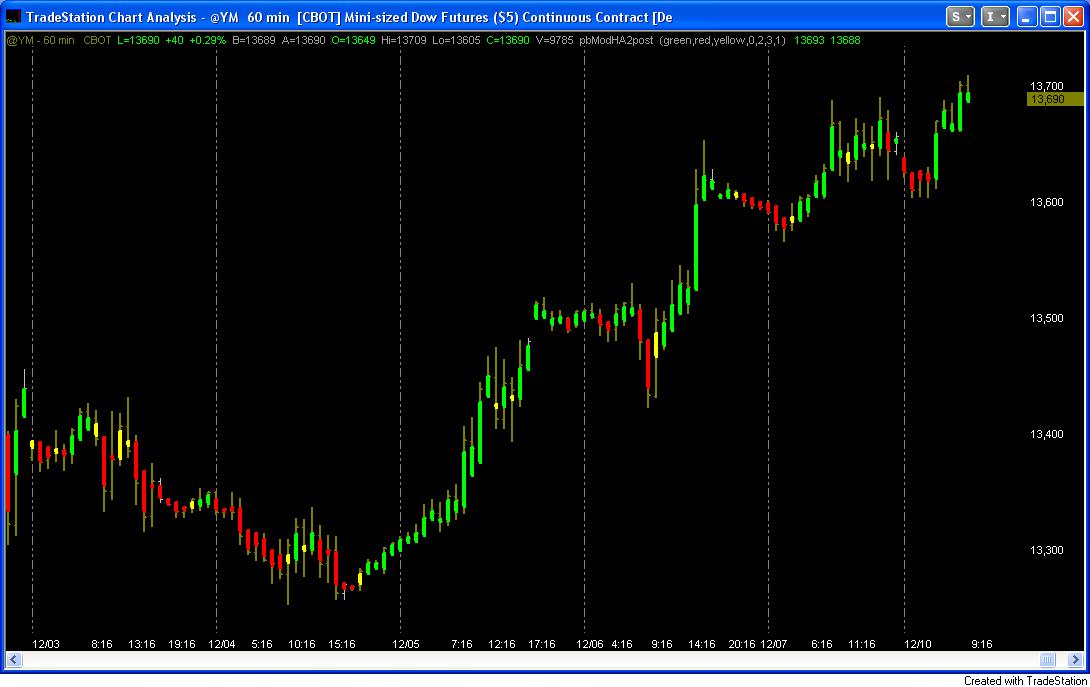Click the Lo=13605 low value
1090x687 pixels.
coord(456,40)
